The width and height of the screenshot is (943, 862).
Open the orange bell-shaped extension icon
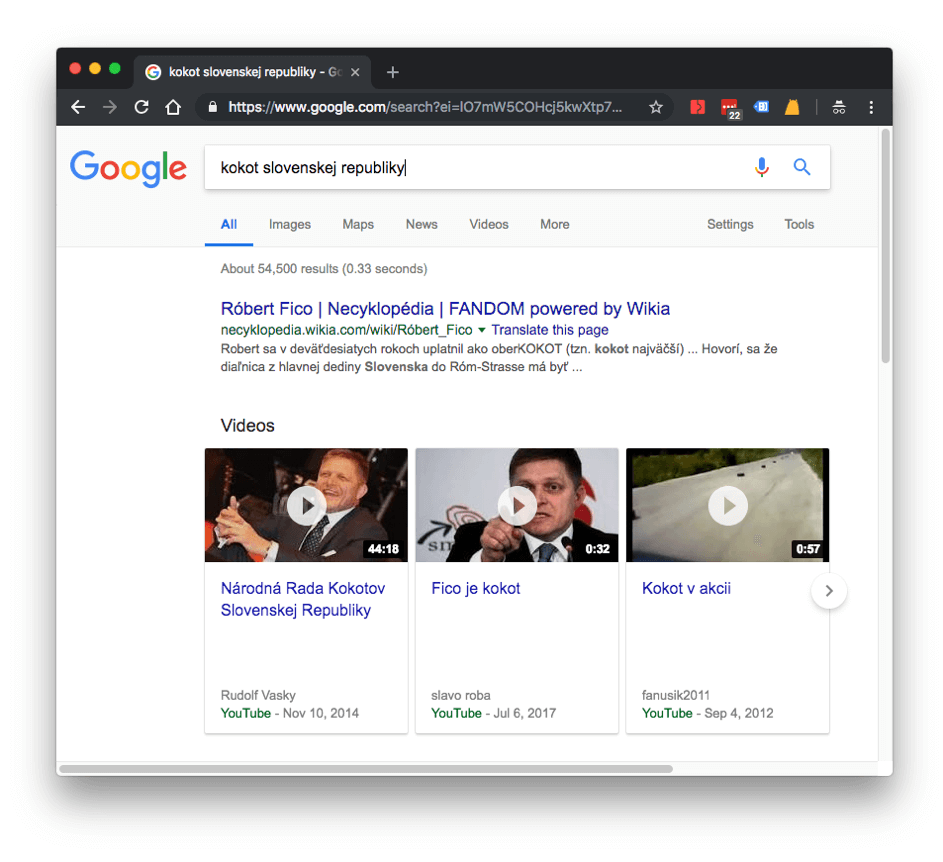792,107
